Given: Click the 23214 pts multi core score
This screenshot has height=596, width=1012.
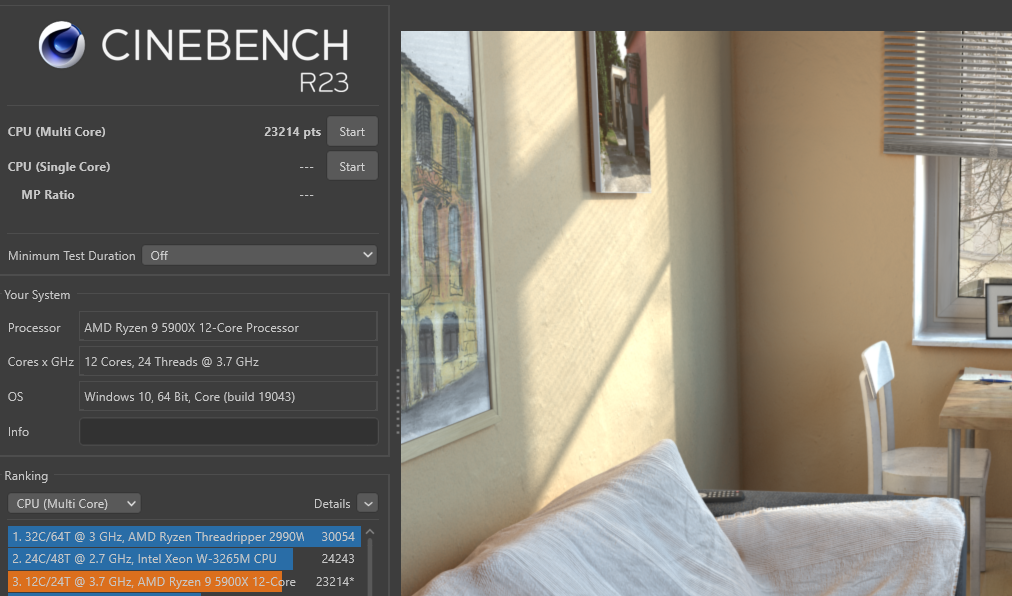Looking at the screenshot, I should (x=292, y=132).
